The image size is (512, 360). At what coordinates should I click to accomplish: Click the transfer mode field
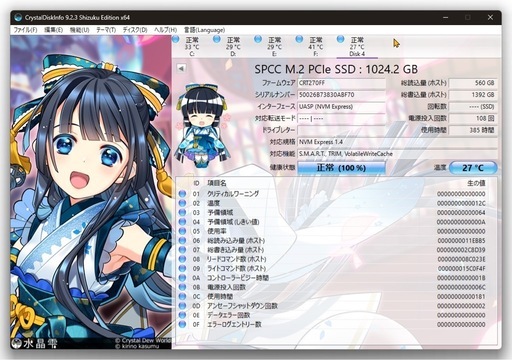[341, 118]
